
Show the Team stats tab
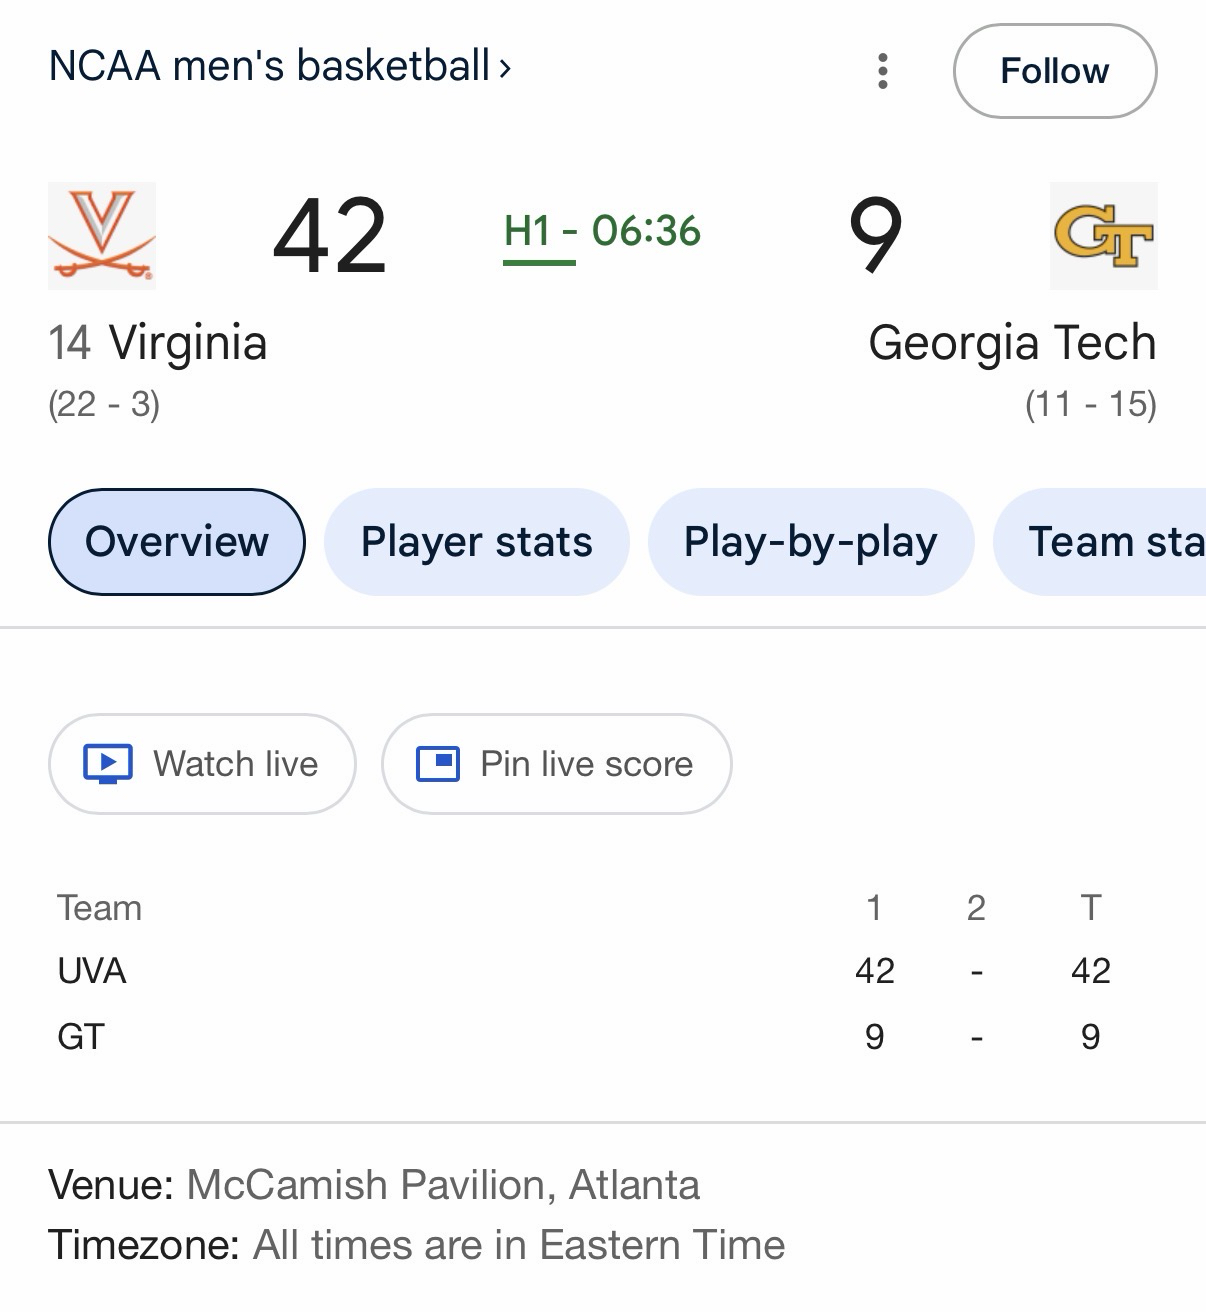pos(1110,542)
